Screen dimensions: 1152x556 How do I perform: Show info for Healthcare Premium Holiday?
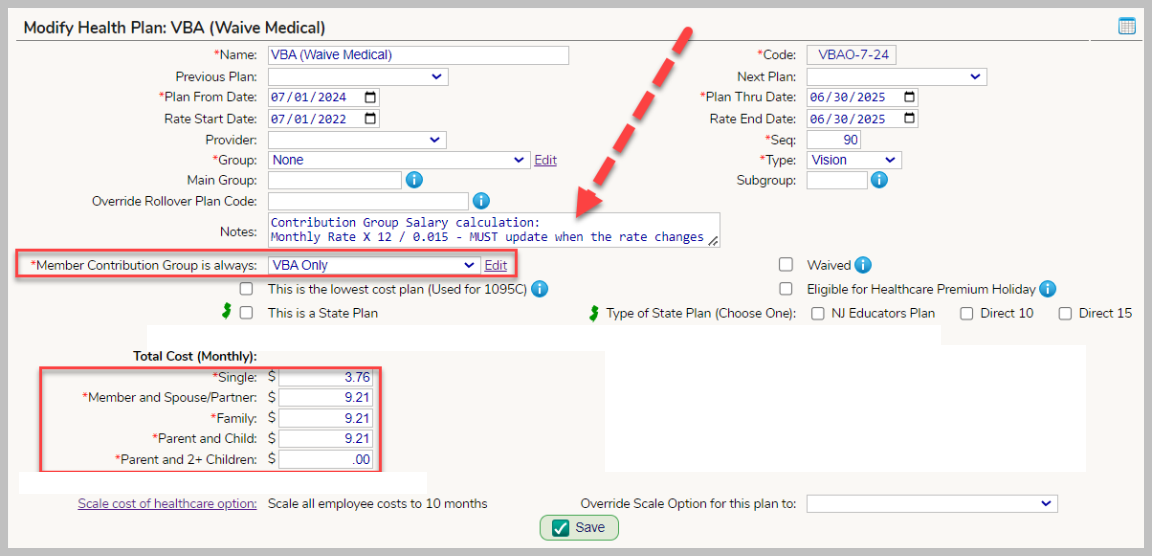point(1048,289)
